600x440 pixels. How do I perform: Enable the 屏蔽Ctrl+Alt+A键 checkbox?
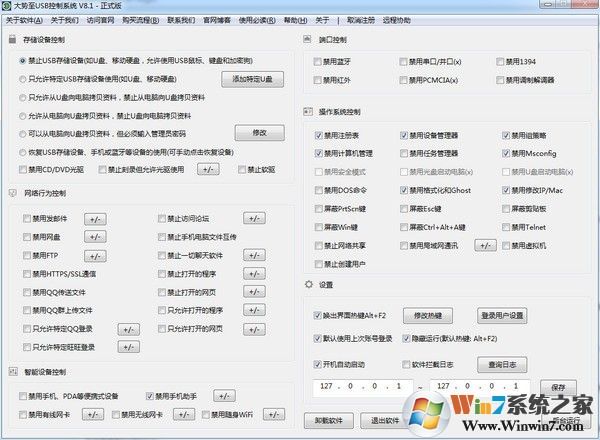(404, 227)
